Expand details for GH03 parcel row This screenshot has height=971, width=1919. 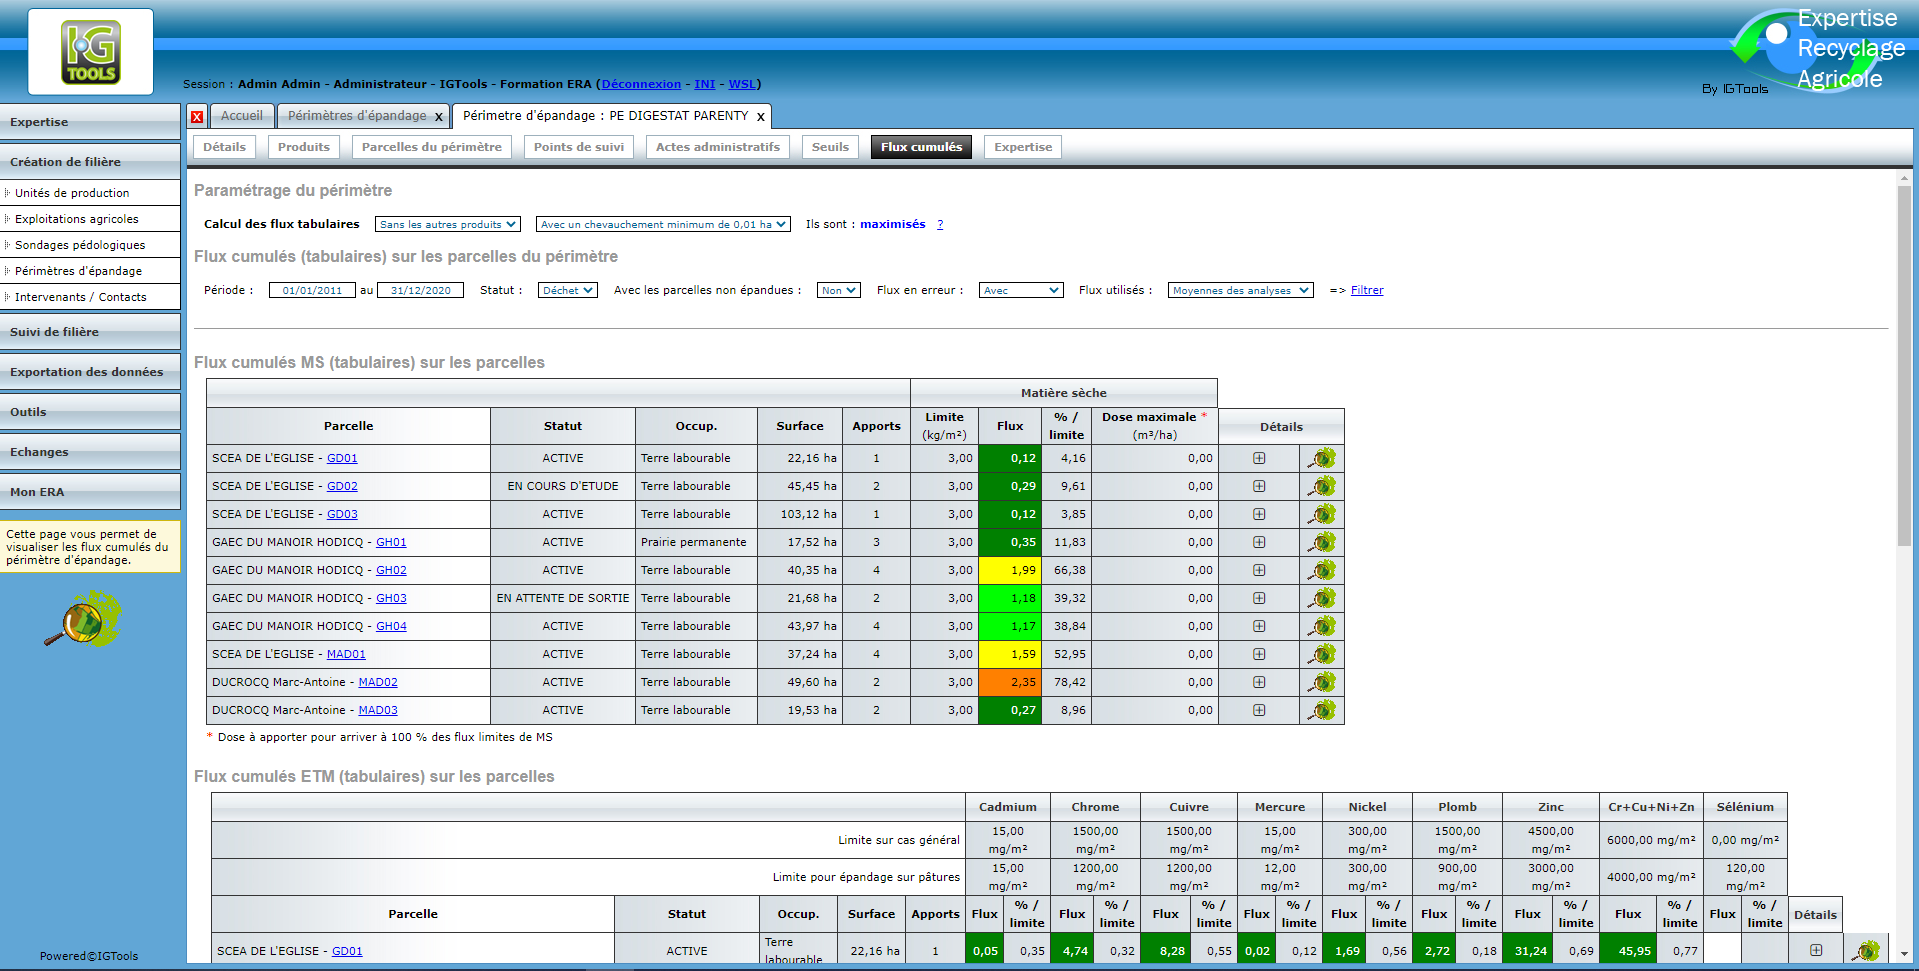[1259, 598]
